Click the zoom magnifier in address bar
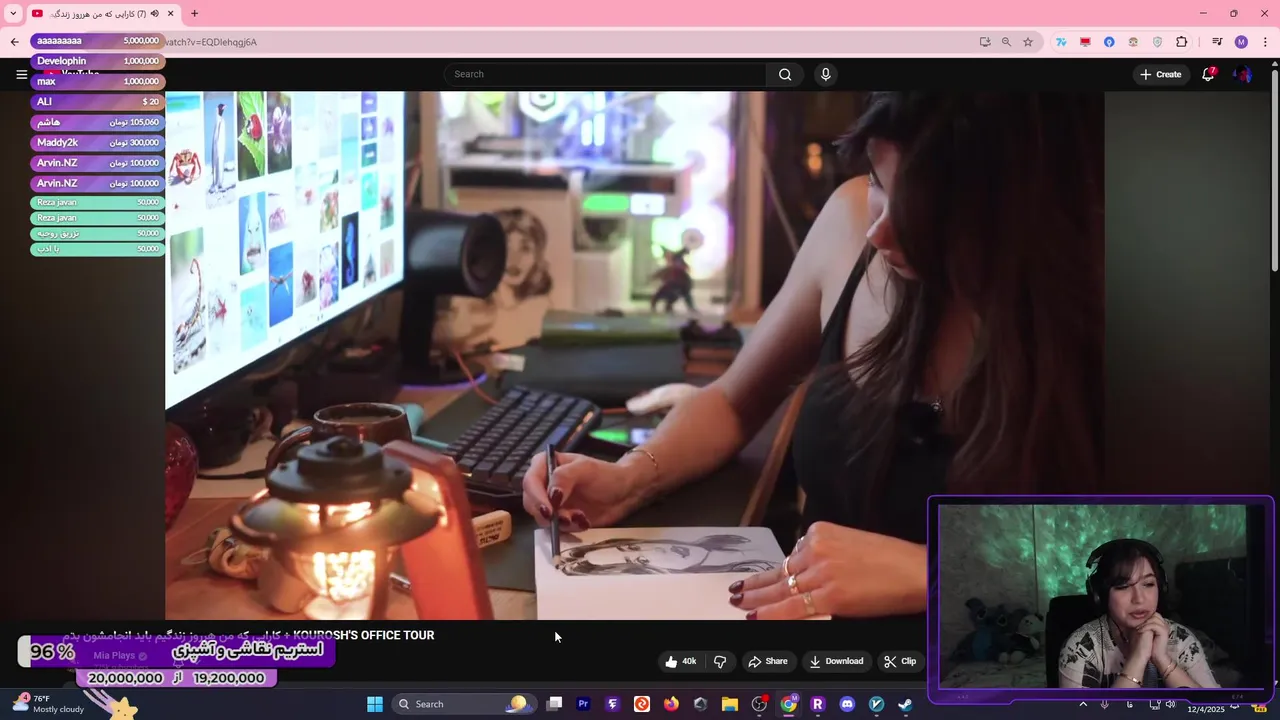Screen dimensions: 1280x720 click(x=1006, y=42)
